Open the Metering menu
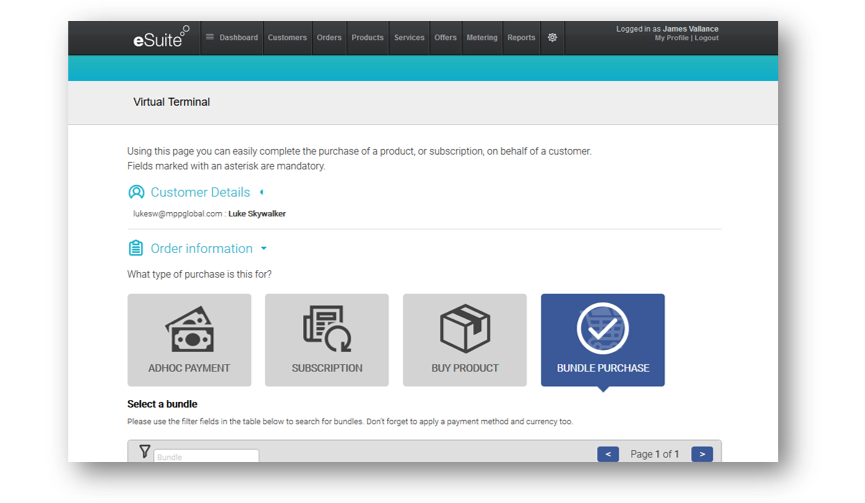 pyautogui.click(x=482, y=38)
